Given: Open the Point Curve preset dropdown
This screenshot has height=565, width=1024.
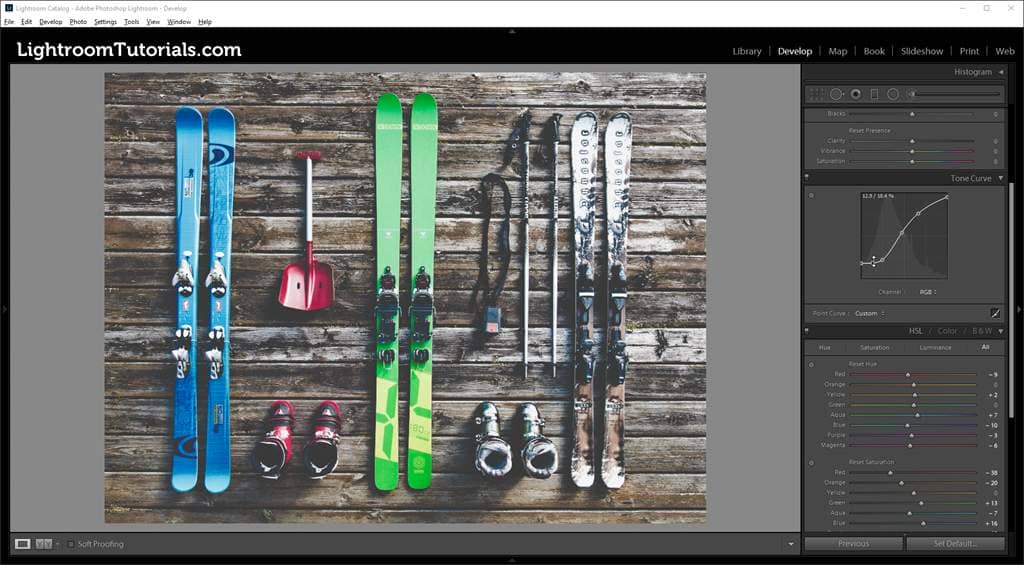Looking at the screenshot, I should pyautogui.click(x=868, y=313).
